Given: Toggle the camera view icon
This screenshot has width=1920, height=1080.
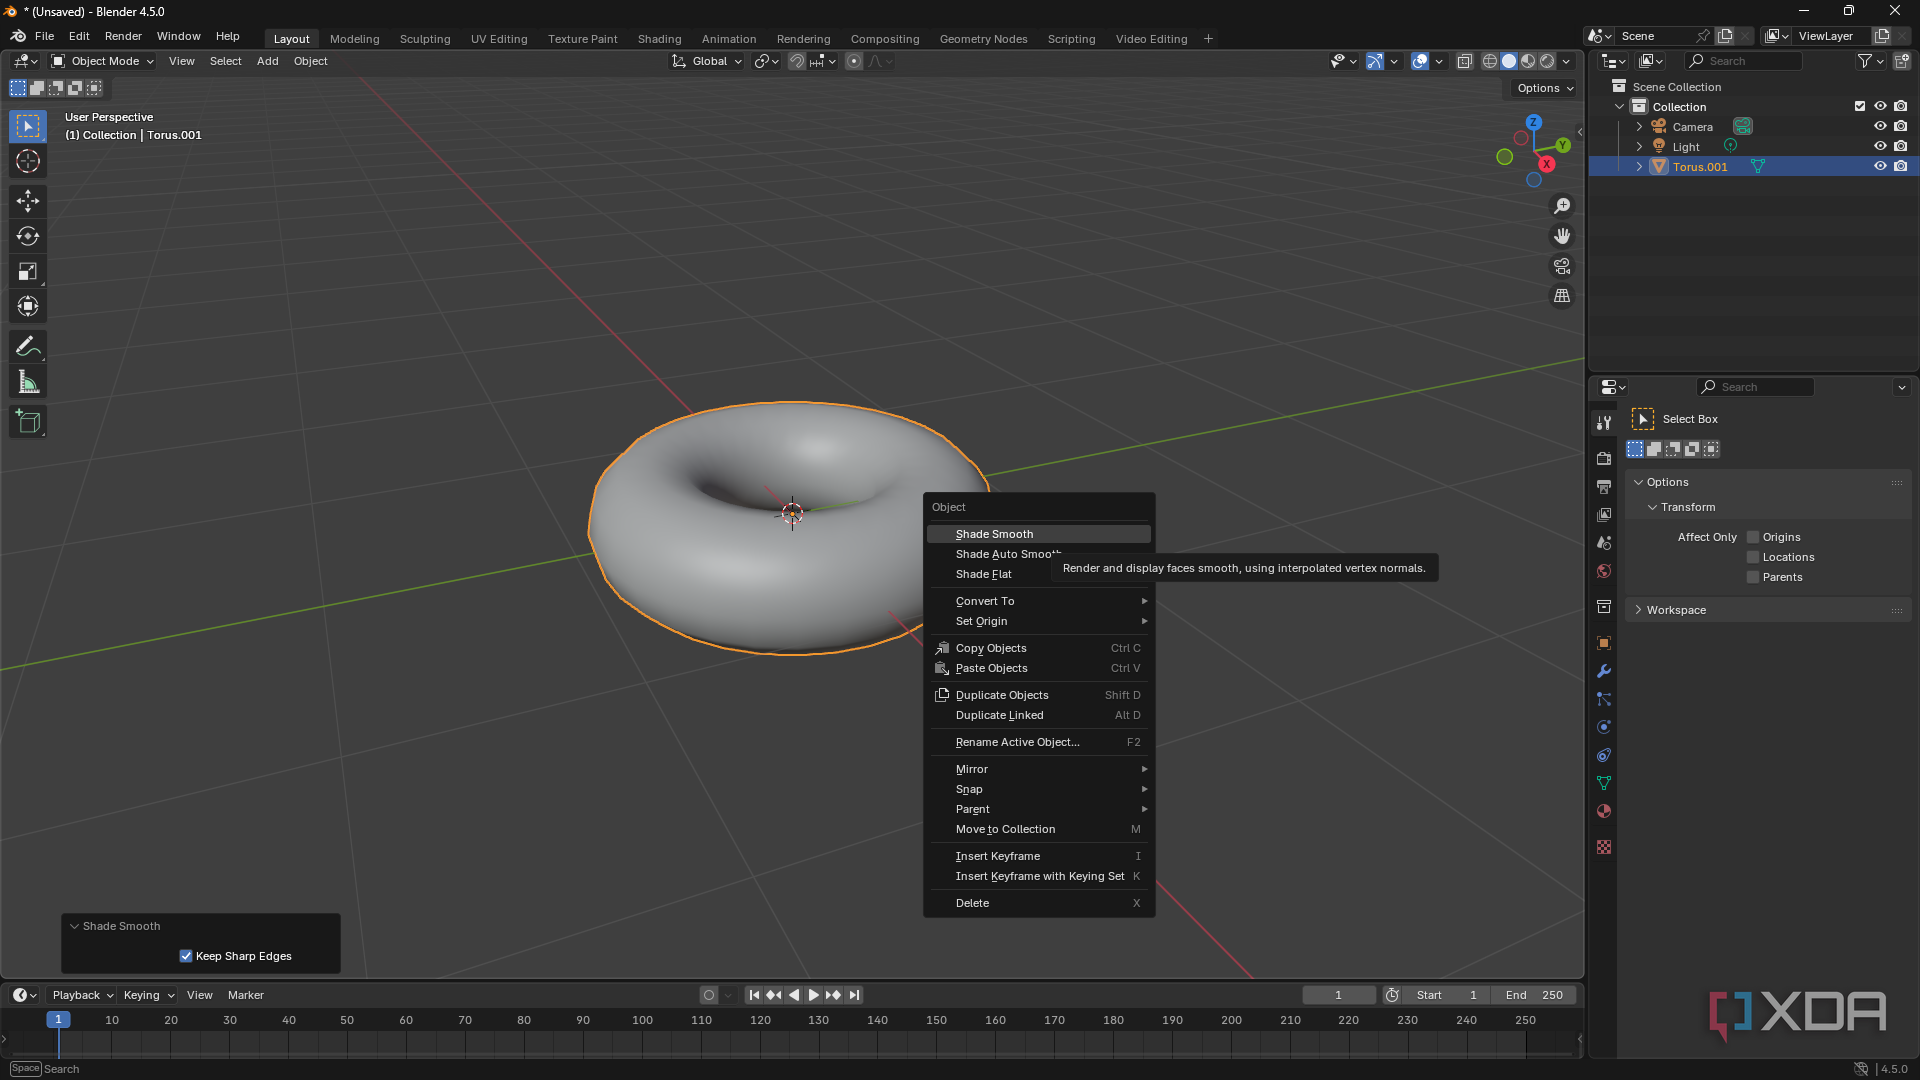Looking at the screenshot, I should coord(1562,266).
